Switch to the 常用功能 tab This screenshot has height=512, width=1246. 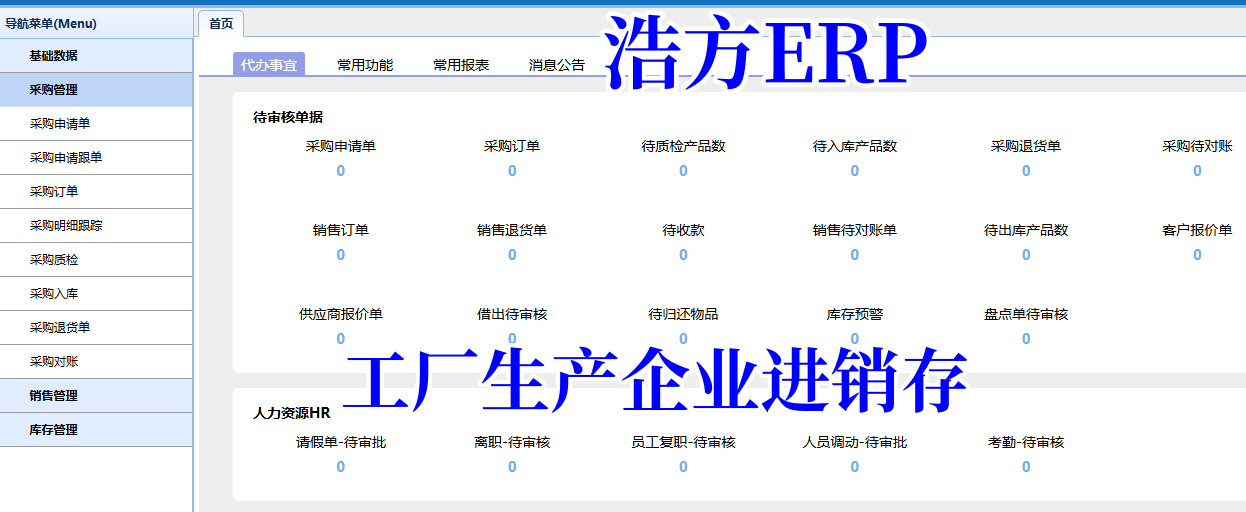point(365,65)
